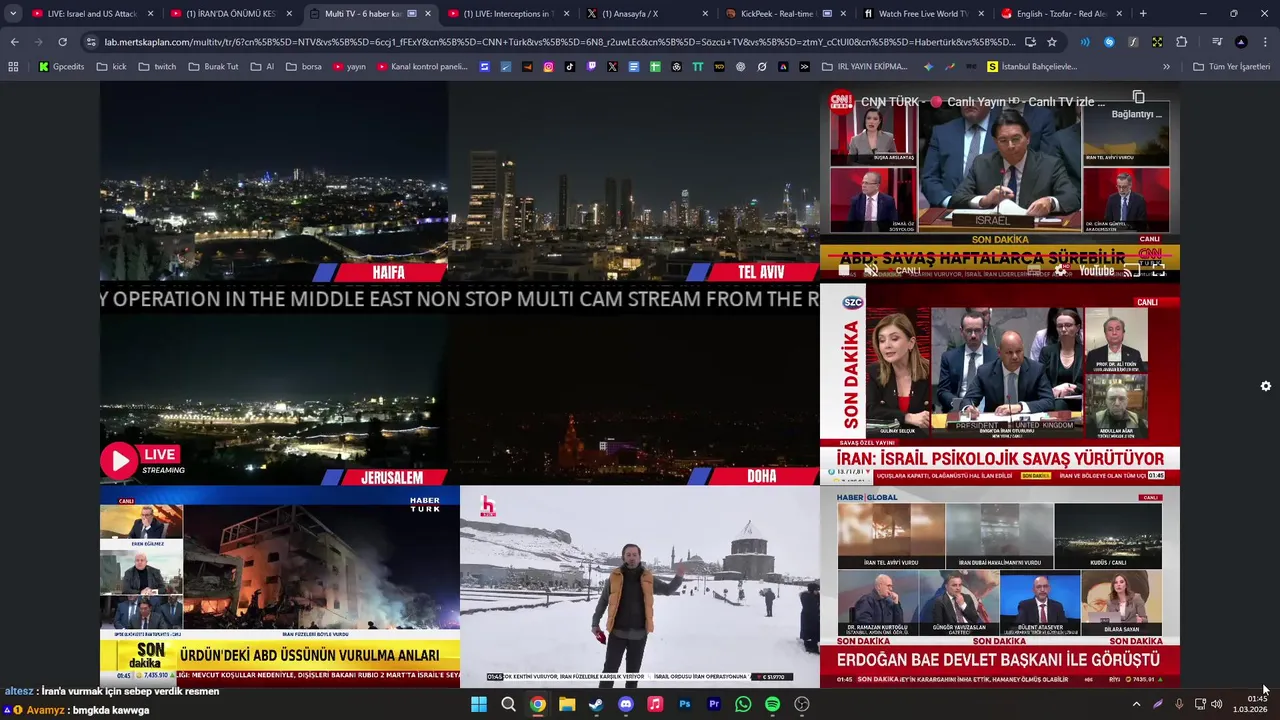Open kick bookmarks folder
1280x720 pixels.
112,67
